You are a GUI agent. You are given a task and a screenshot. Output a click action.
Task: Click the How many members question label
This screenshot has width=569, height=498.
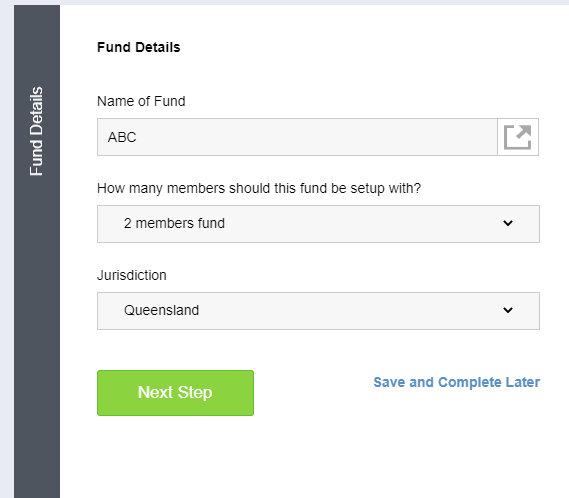click(259, 188)
